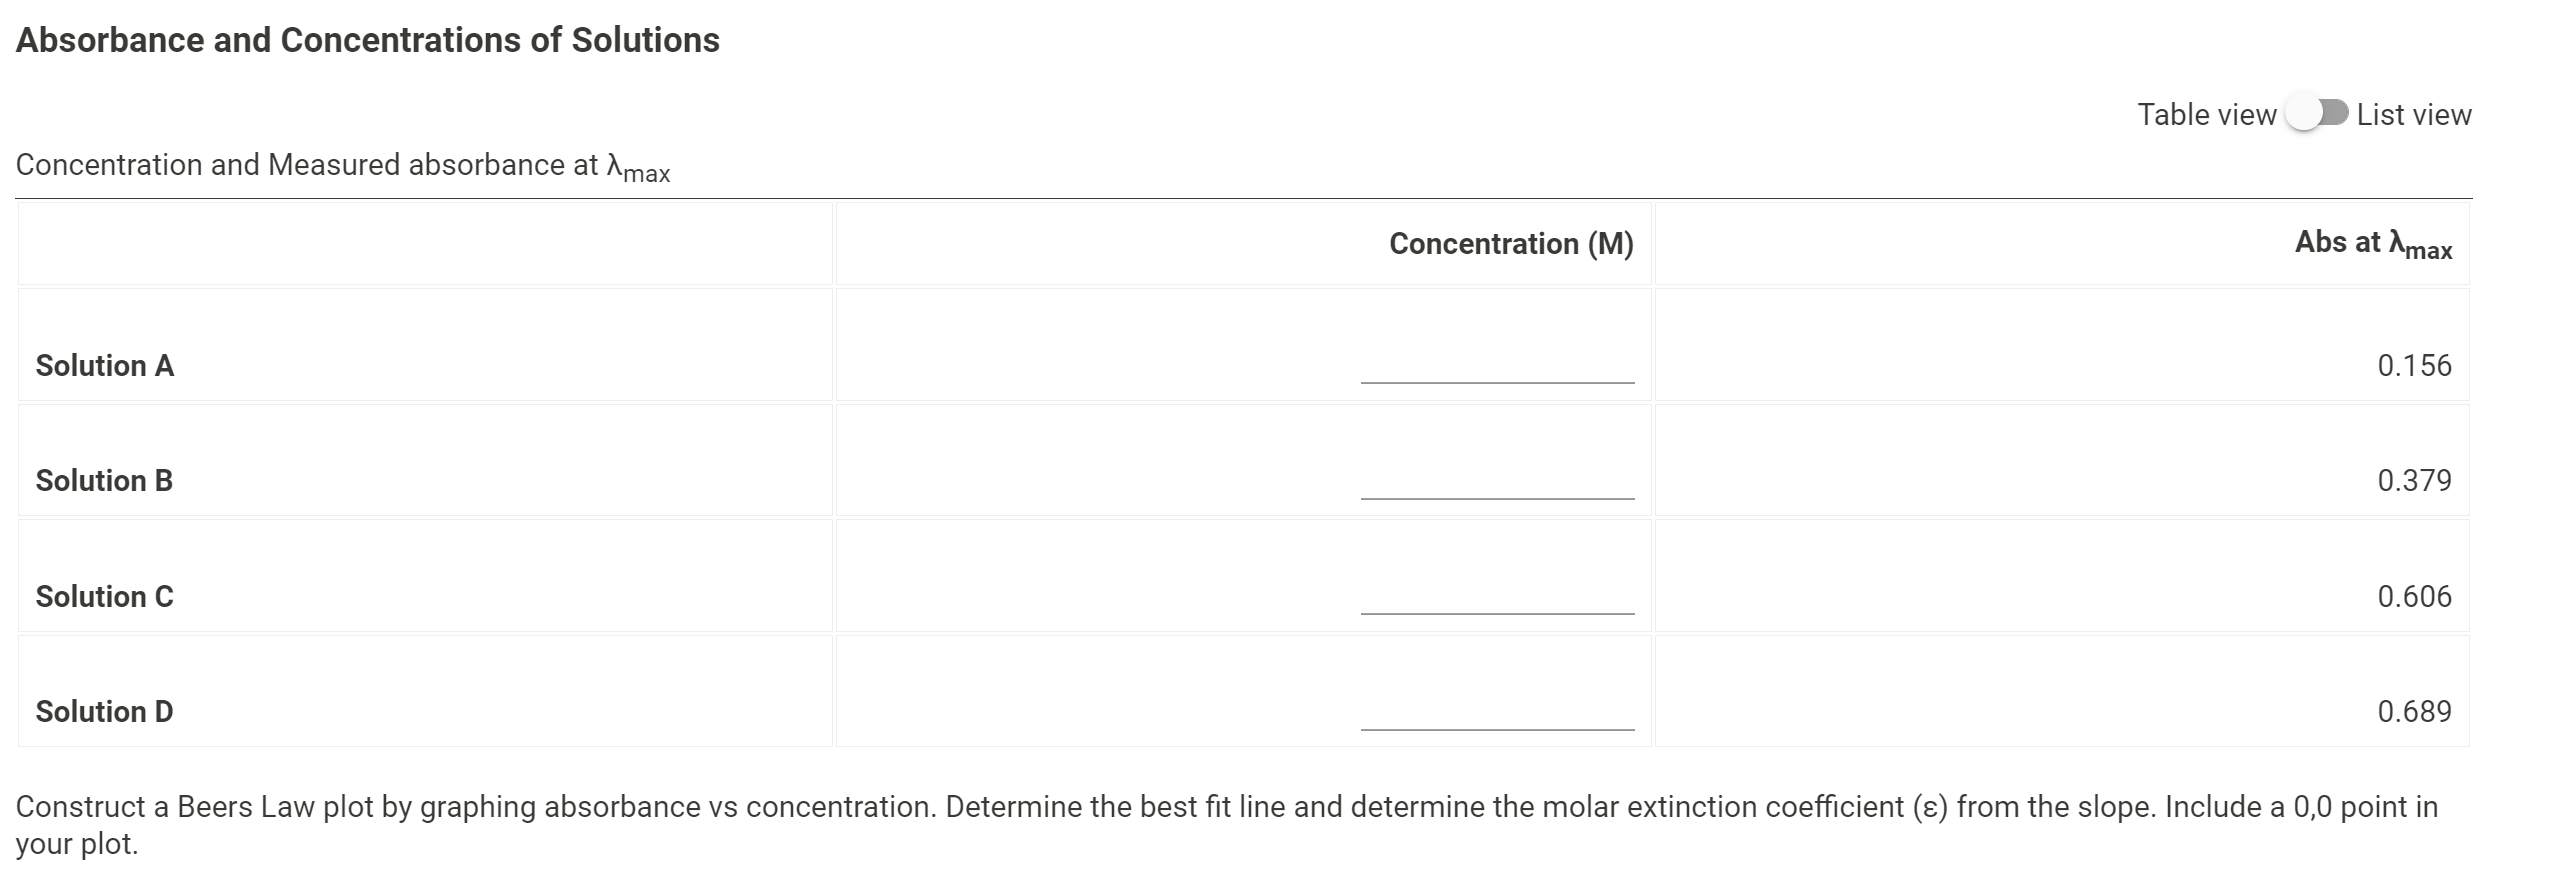
Task: Switch the display to List view
Action: click(x=2412, y=114)
